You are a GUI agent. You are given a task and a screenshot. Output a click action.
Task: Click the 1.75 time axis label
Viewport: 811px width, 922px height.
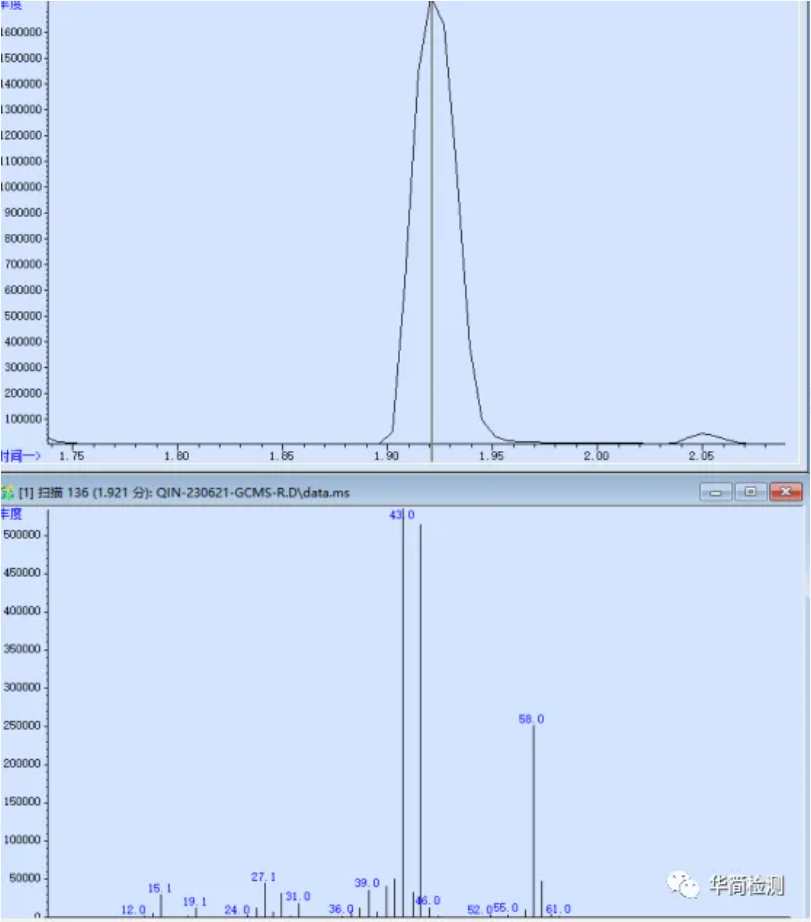click(x=72, y=456)
